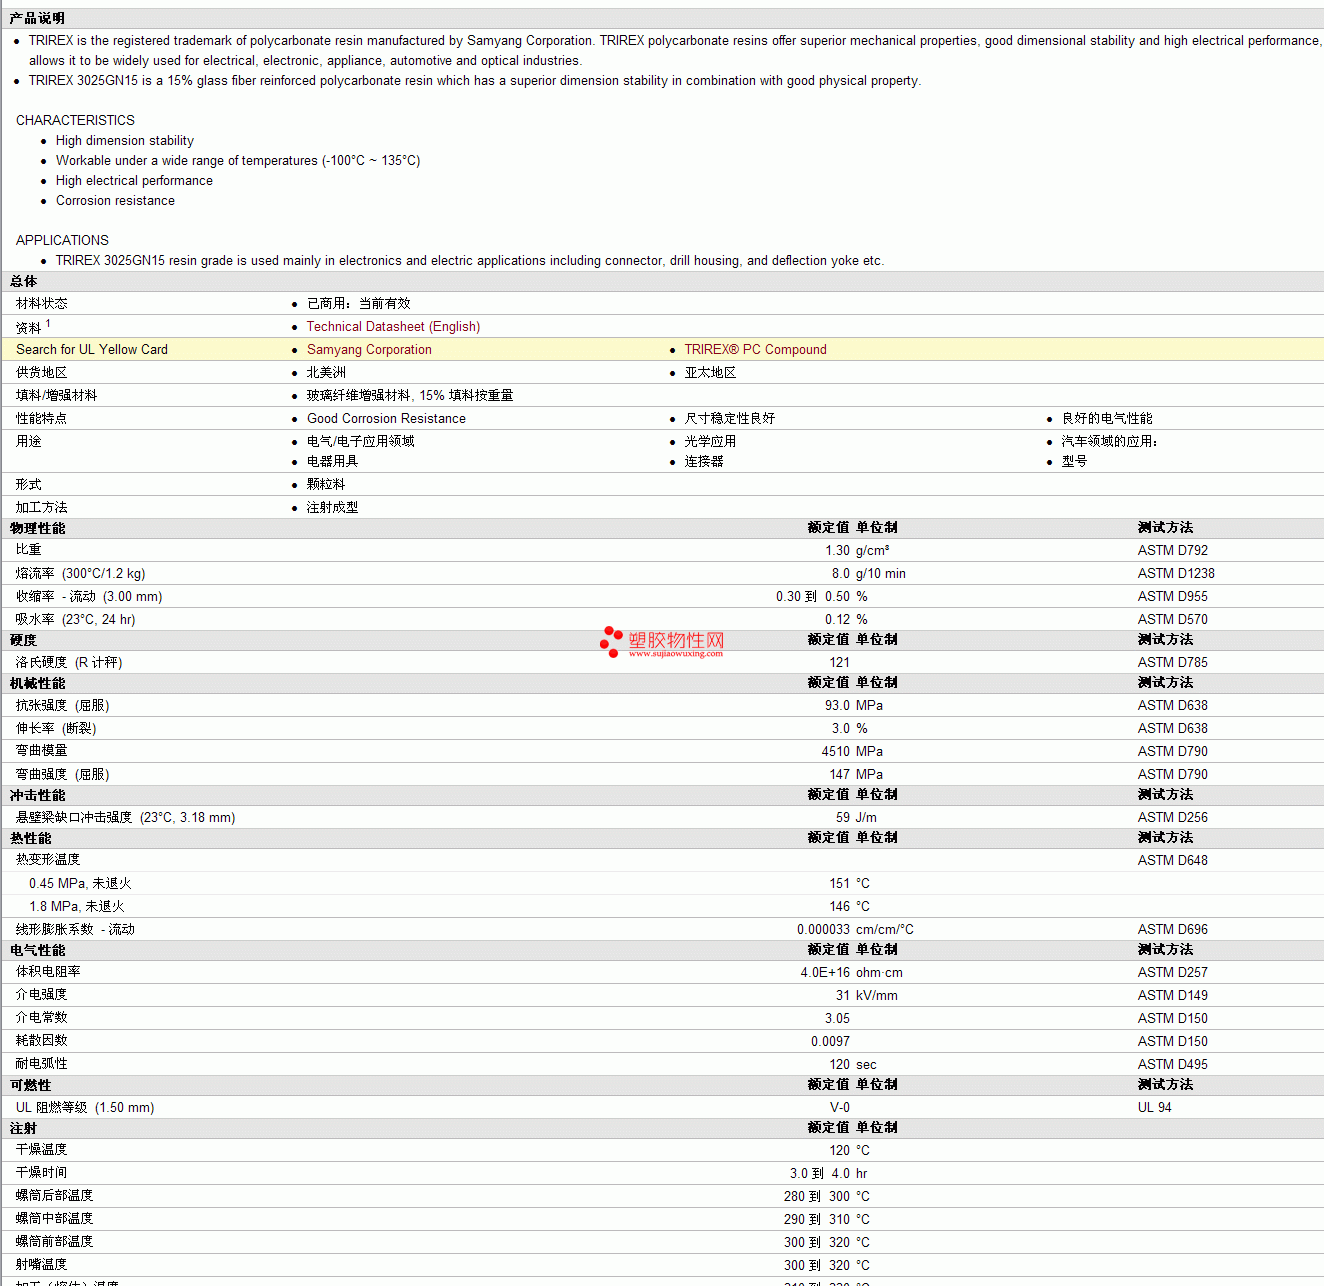Image resolution: width=1324 pixels, height=1286 pixels.
Task: Click the 北美洲 availability entry
Action: [326, 373]
